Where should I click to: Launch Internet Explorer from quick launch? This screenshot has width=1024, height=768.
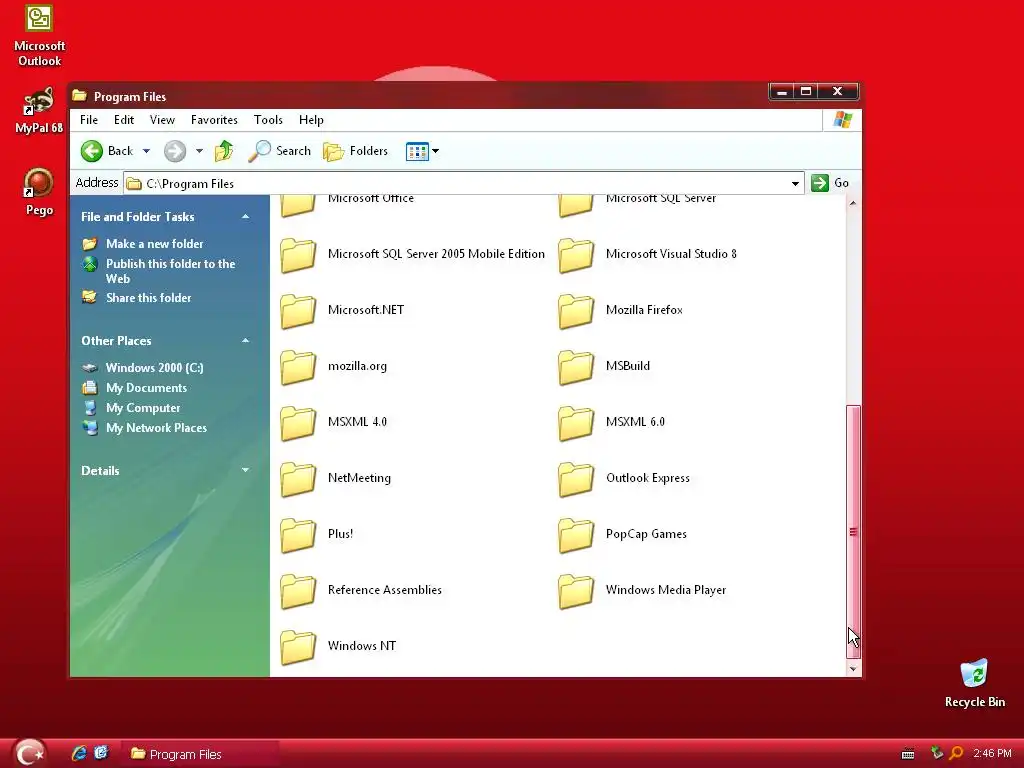(79, 753)
